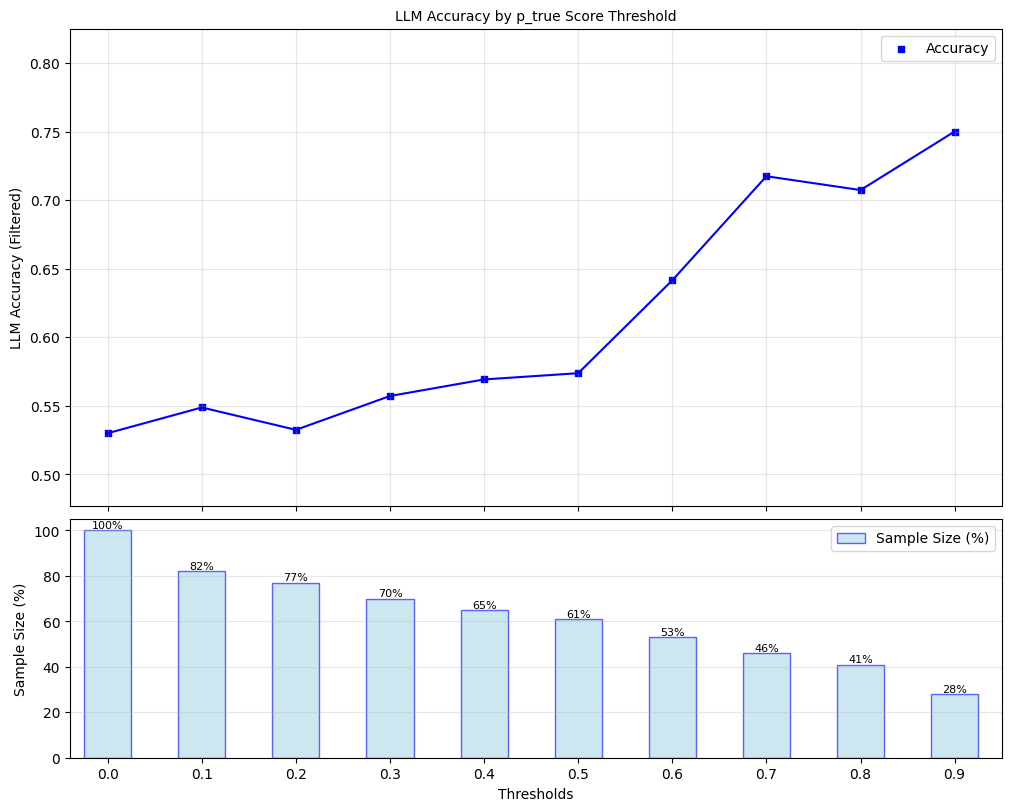Select the bar labeled 65%

[484, 684]
